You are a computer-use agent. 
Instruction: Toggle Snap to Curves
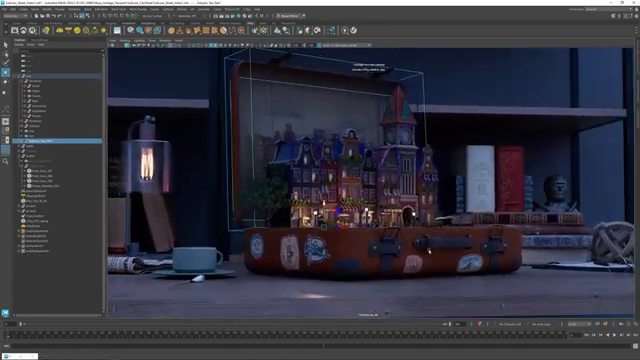pos(110,16)
